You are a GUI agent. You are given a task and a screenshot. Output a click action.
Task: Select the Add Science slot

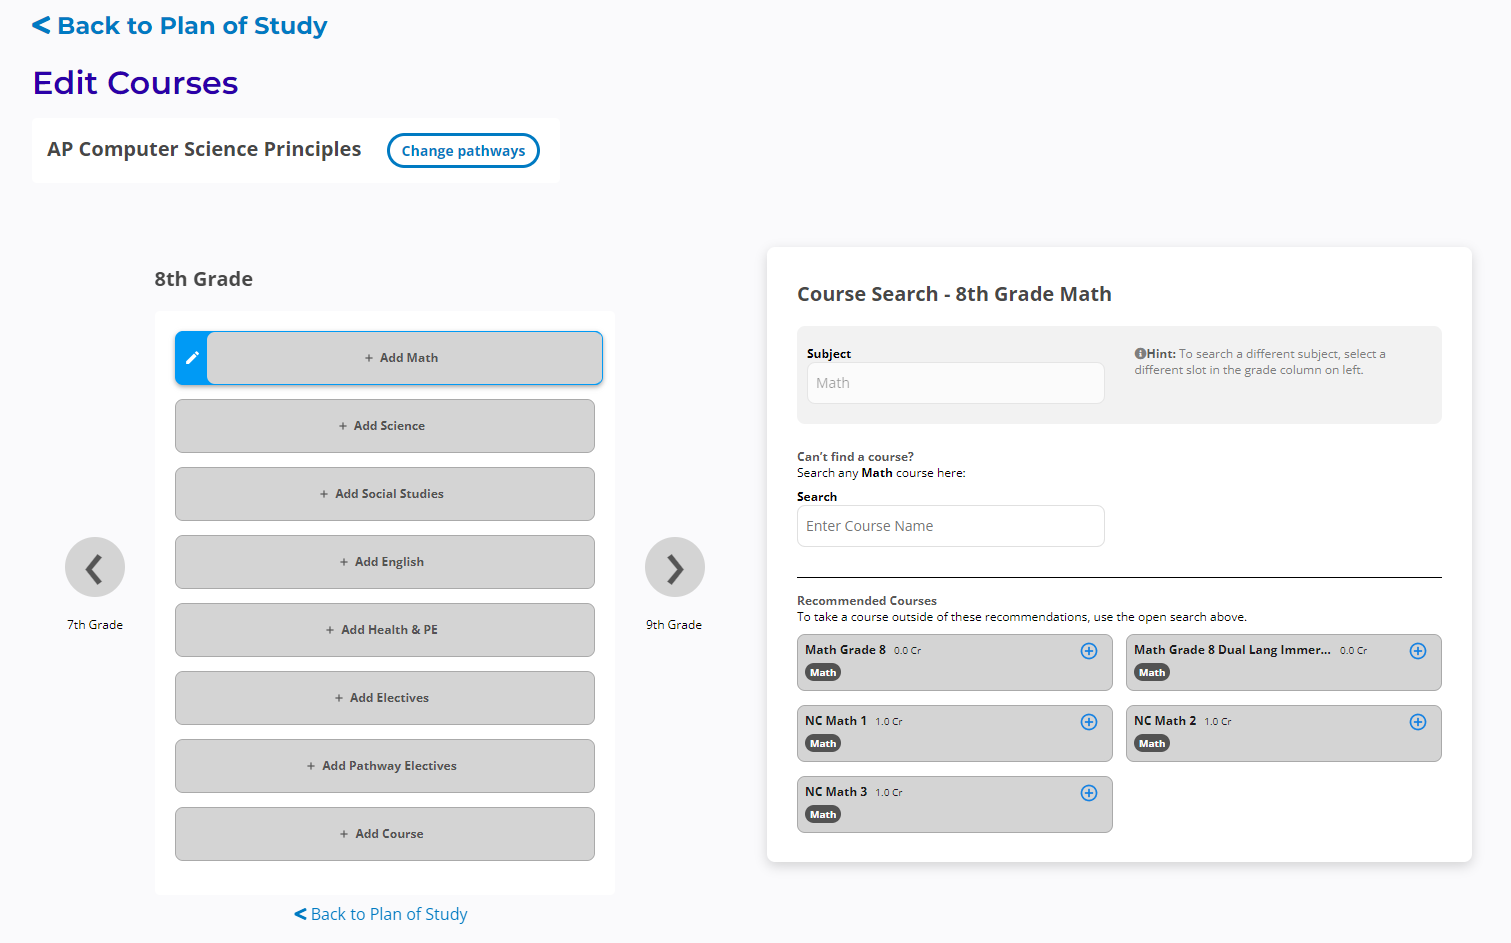pyautogui.click(x=385, y=426)
